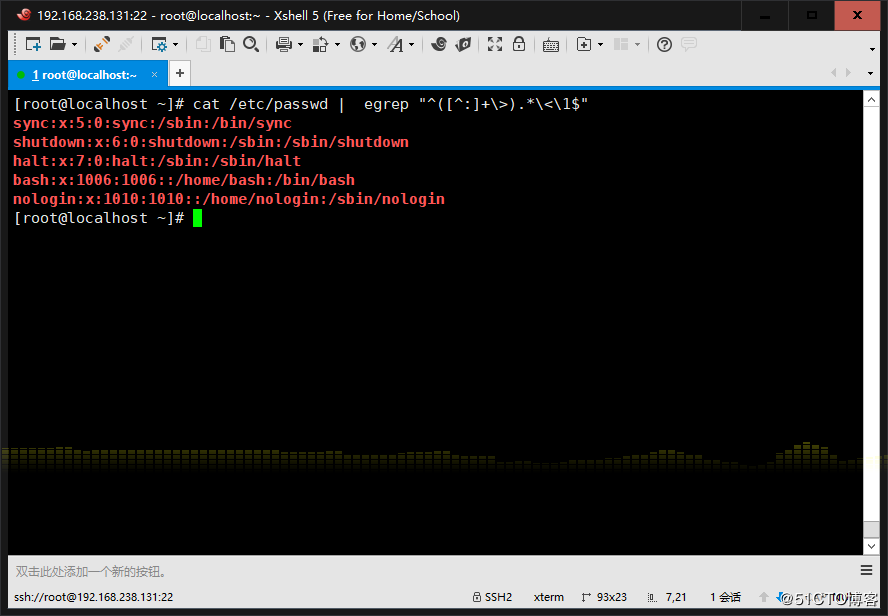Expand the font 'A' dropdown arrow
Image resolution: width=888 pixels, height=616 pixels.
click(x=411, y=45)
